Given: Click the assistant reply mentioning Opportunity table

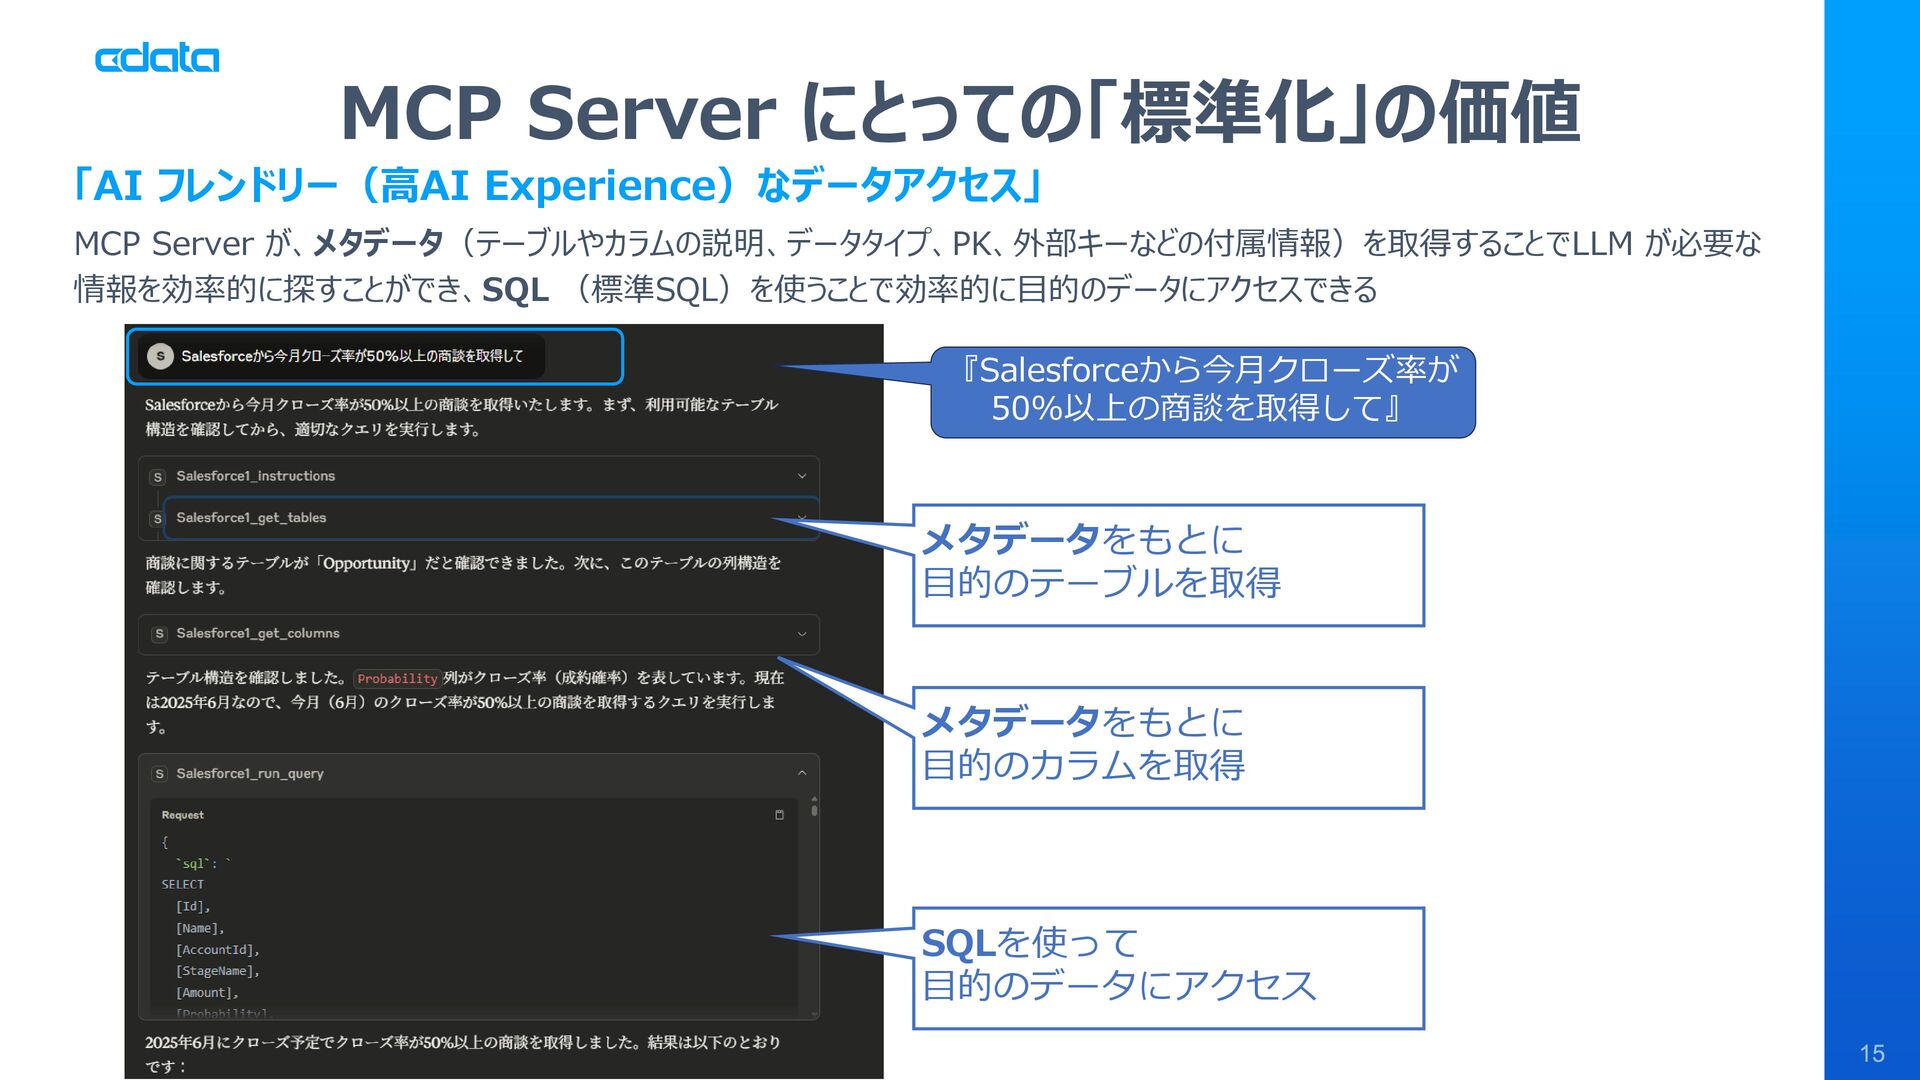Looking at the screenshot, I should coord(463,575).
